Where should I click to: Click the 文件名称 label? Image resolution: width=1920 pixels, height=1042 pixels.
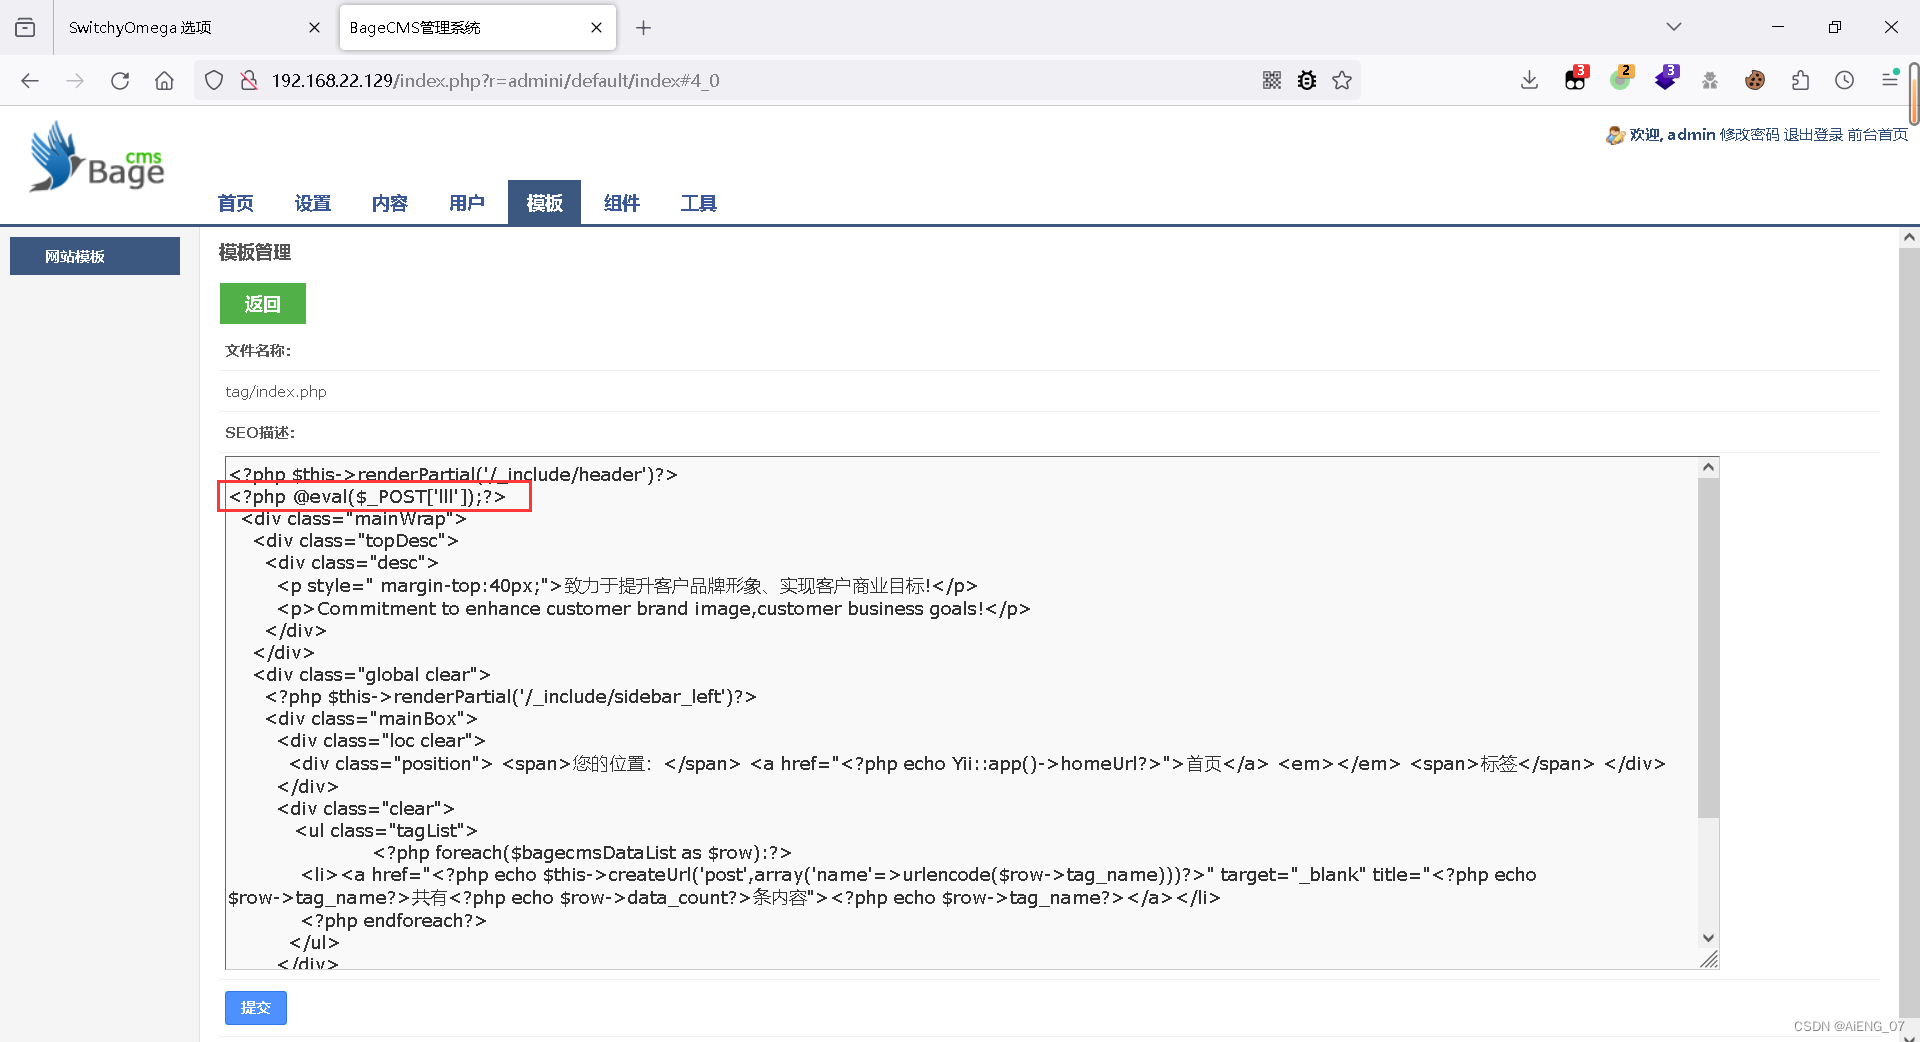point(258,351)
